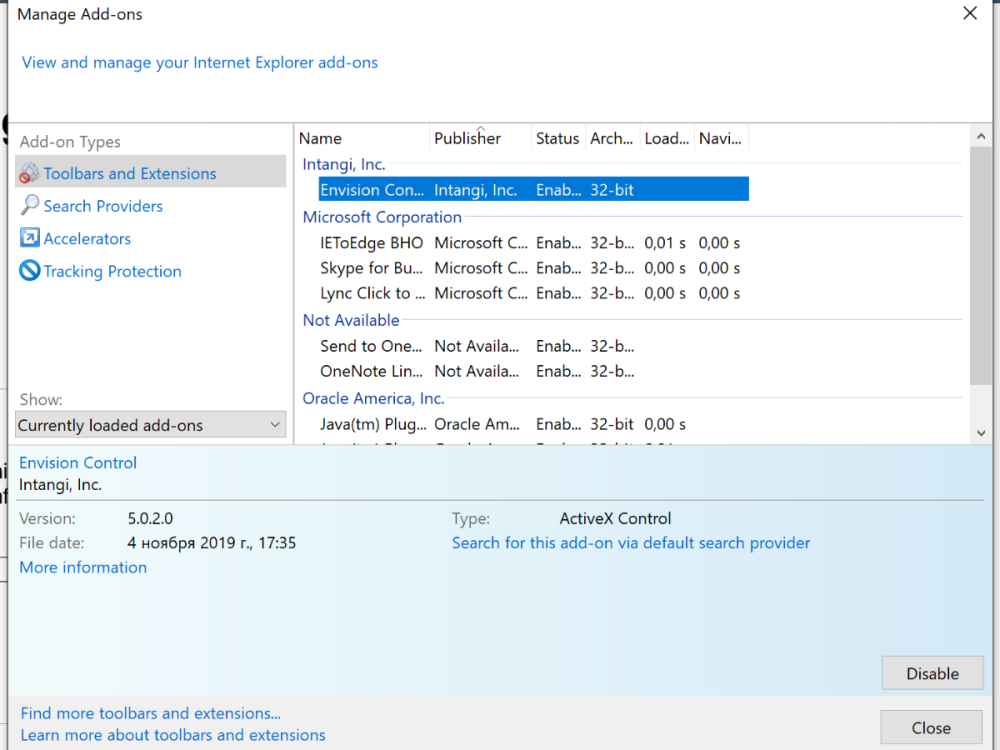Open Learn more about toolbars link

173,735
